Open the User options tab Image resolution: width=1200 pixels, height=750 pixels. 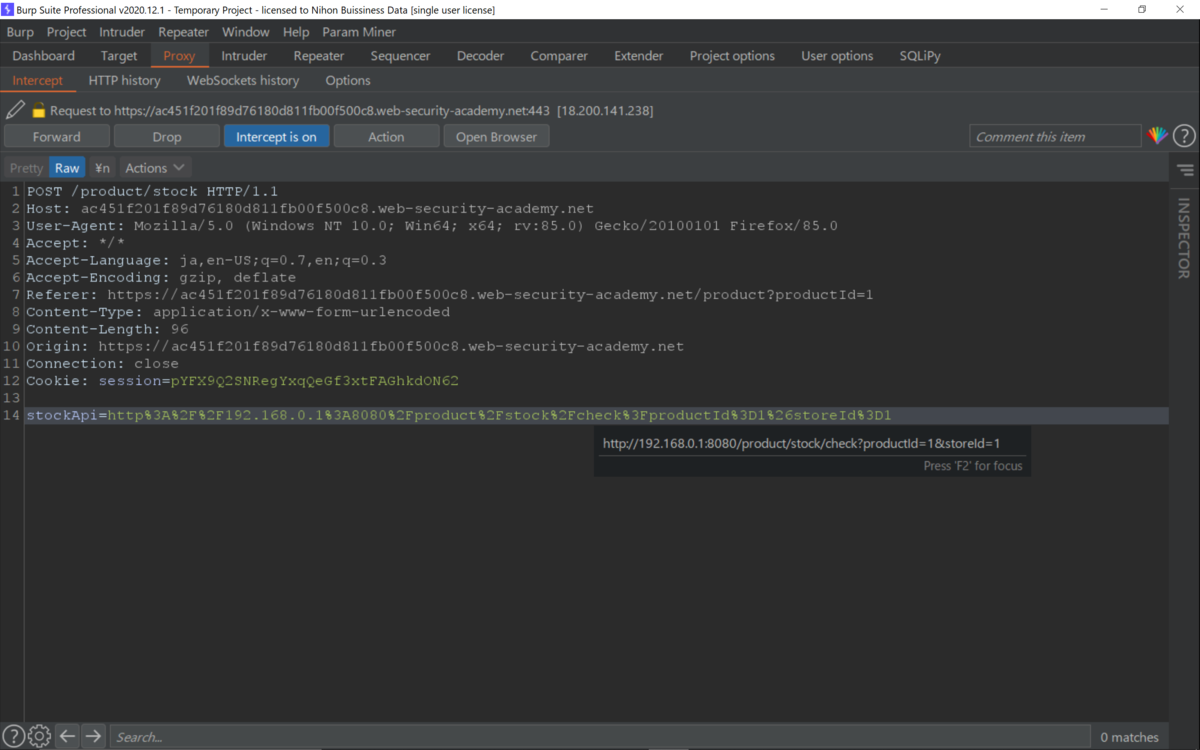point(837,56)
